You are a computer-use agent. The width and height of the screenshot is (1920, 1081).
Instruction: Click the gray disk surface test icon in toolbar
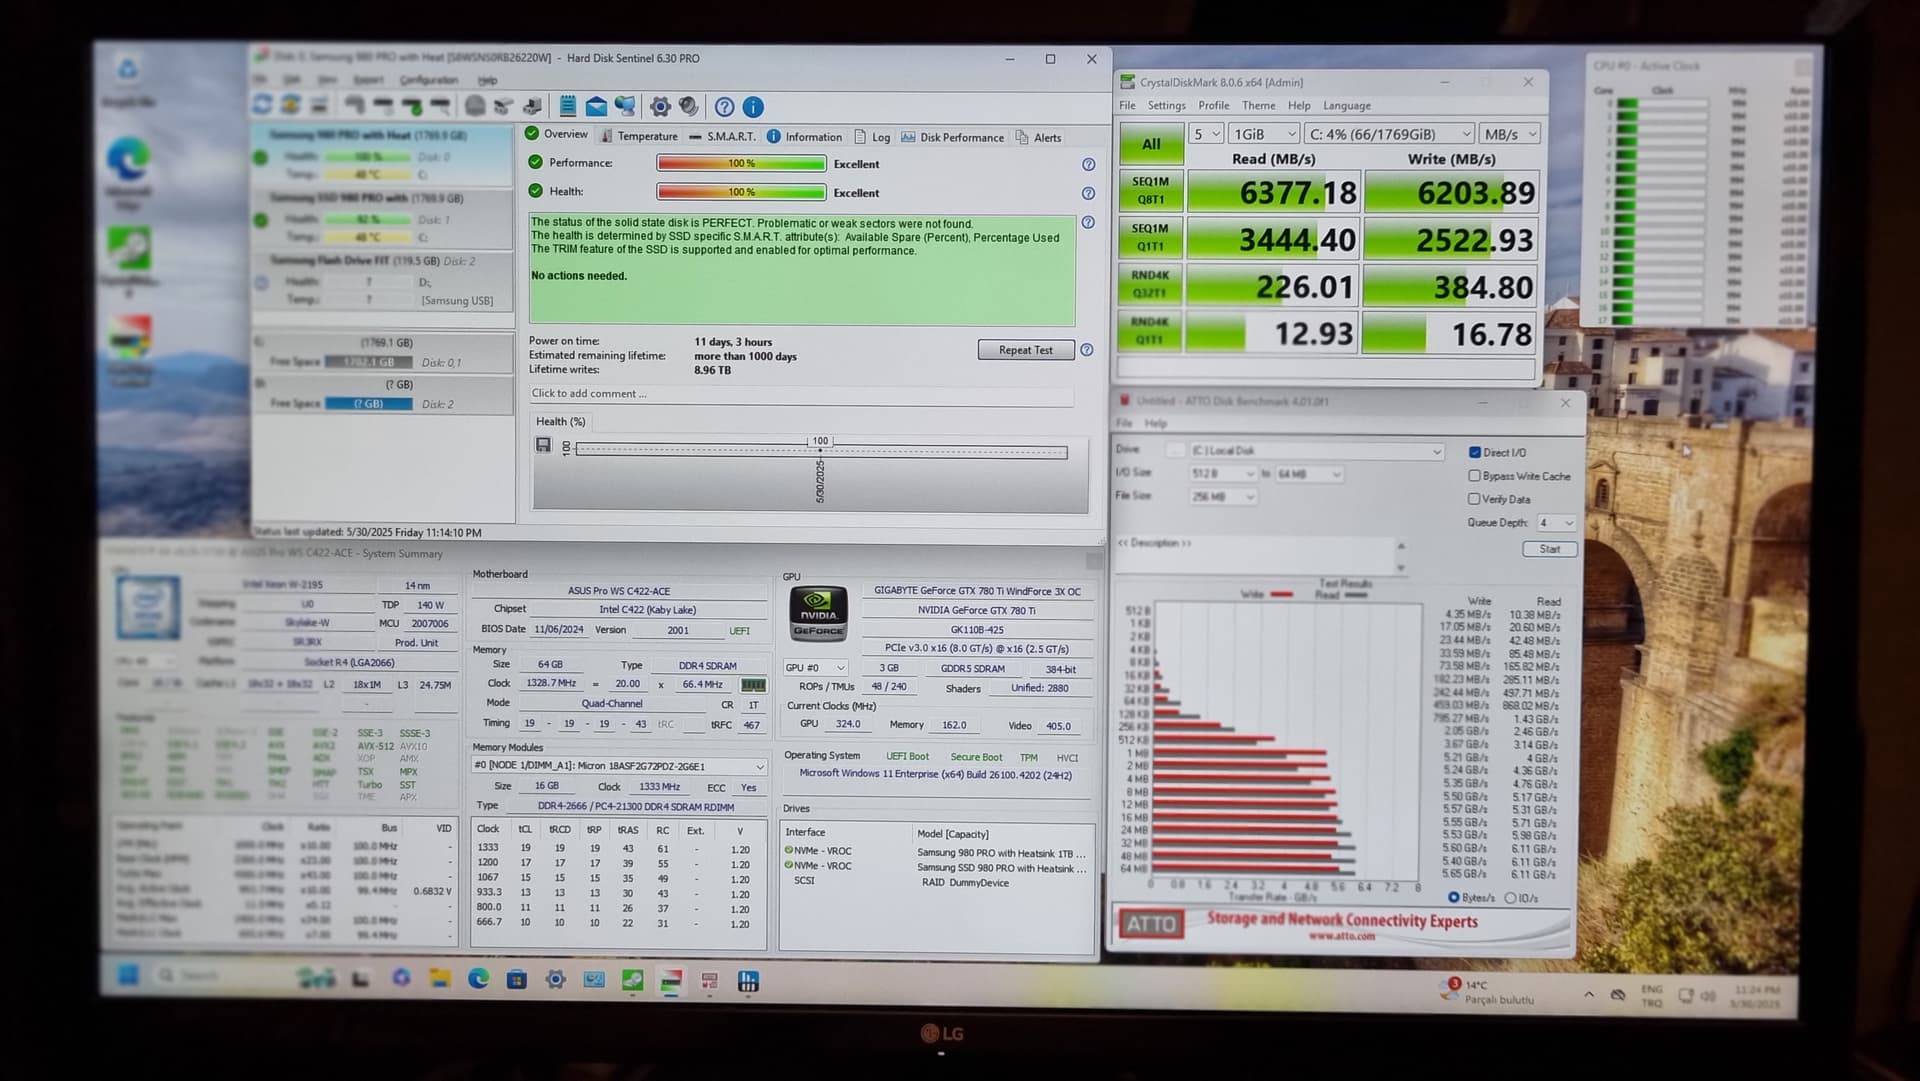(475, 106)
